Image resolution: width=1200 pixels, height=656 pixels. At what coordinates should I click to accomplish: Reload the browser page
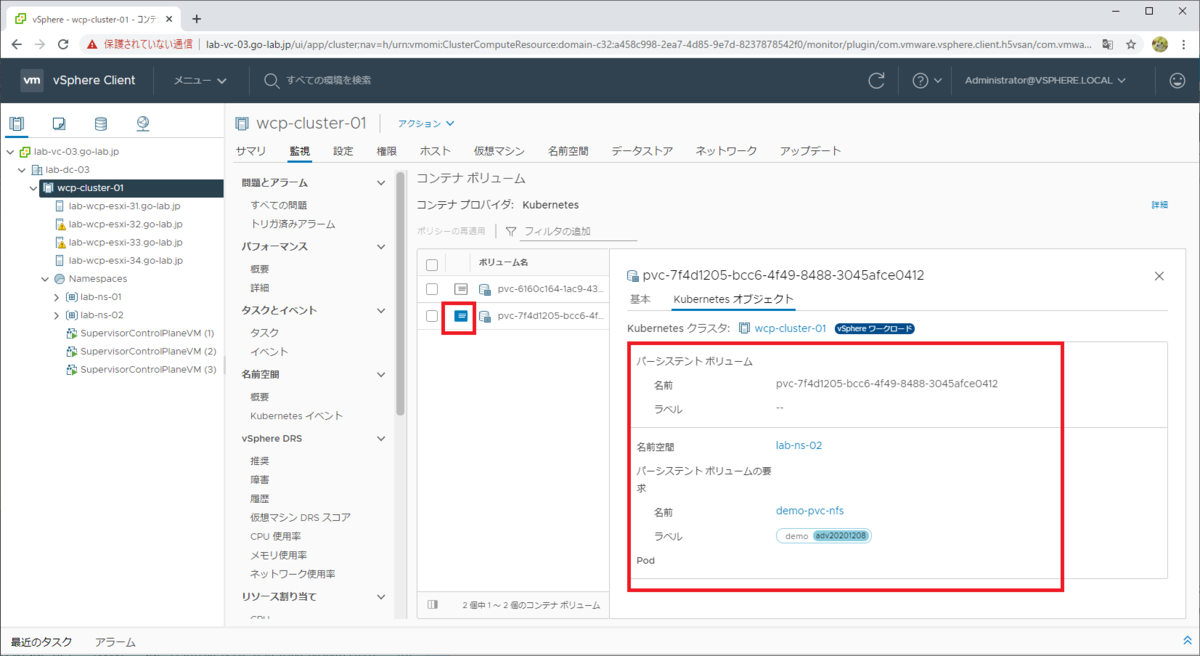64,44
